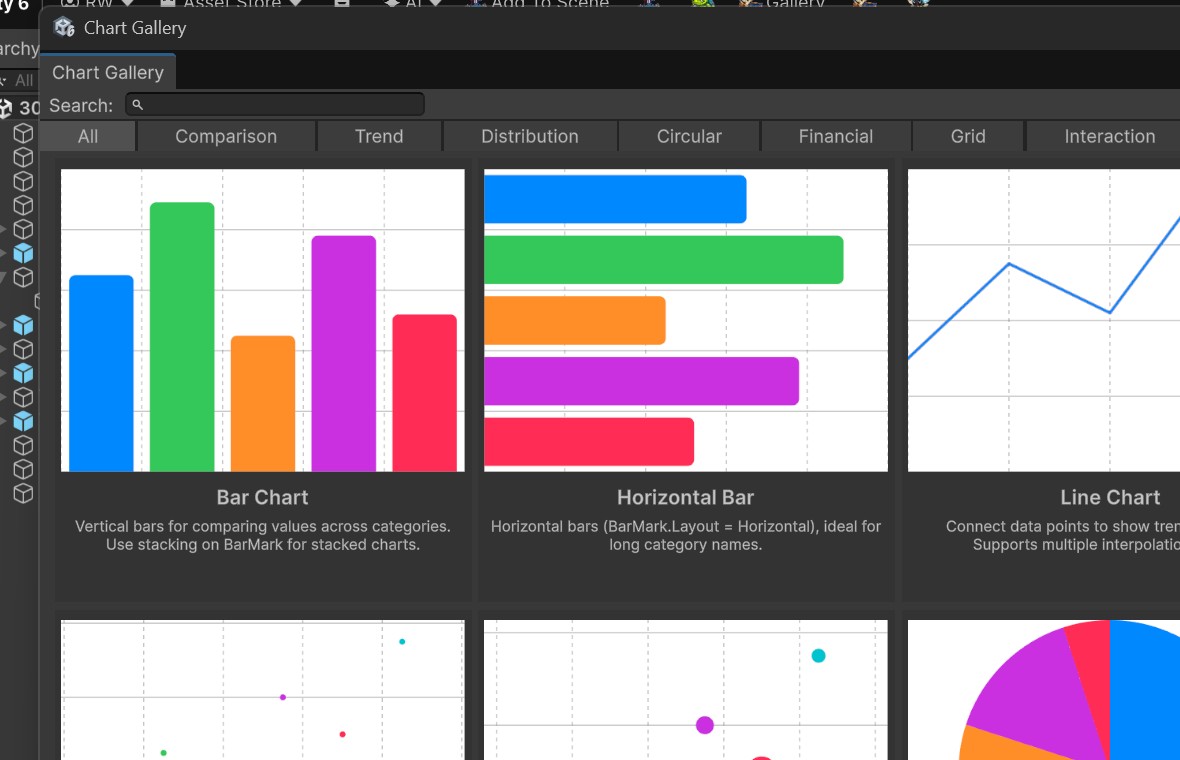Select the Bar Chart preview thumbnail
This screenshot has height=760, width=1180.
click(x=263, y=321)
